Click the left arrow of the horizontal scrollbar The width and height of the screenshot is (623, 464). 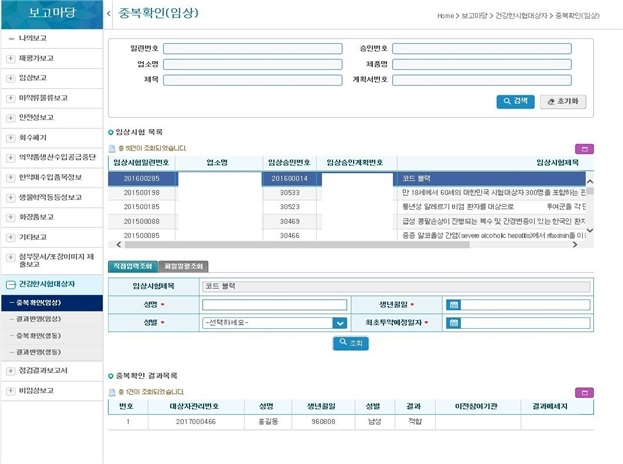click(118, 244)
